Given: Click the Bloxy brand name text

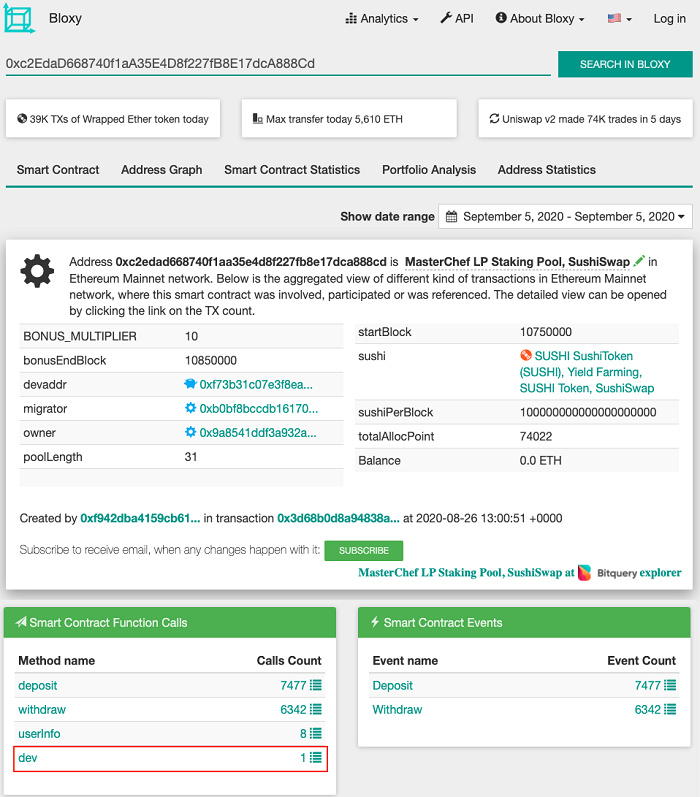Looking at the screenshot, I should (x=65, y=18).
